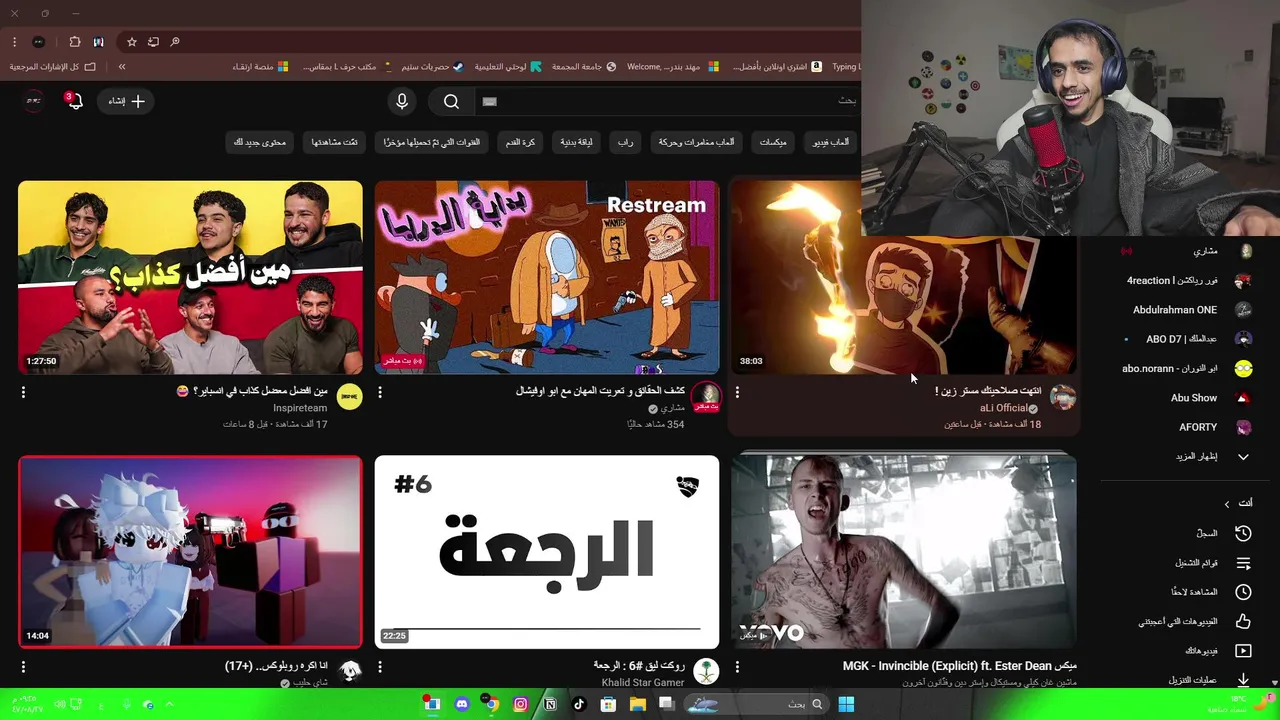Open المشاهدة لاحقًا watch later
Viewport: 1280px width, 720px height.
1188,592
